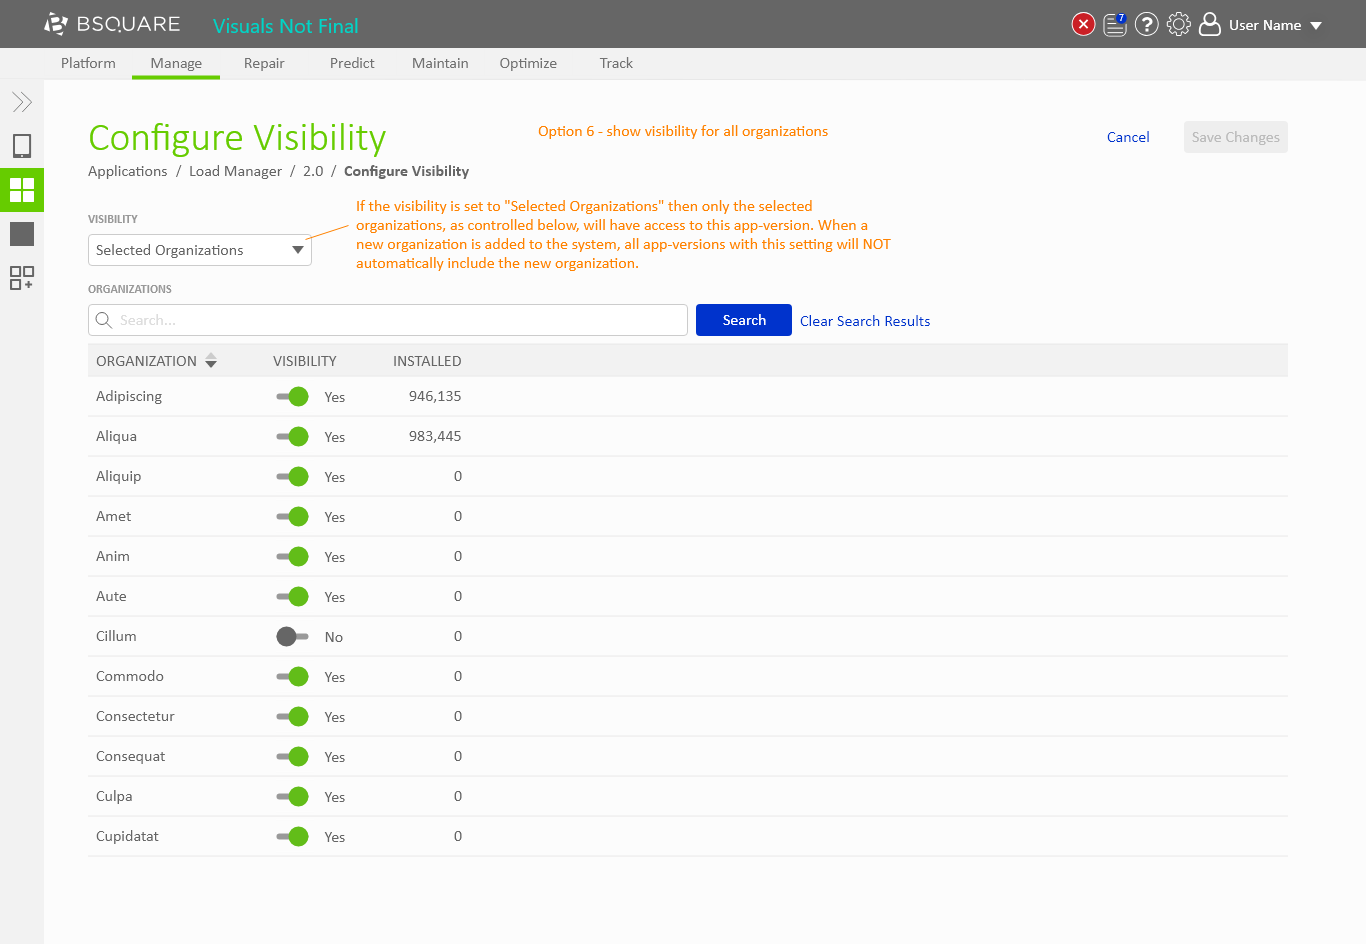Viewport: 1366px width, 944px height.
Task: Open the Visibility dropdown Selected Organizations
Action: click(x=200, y=250)
